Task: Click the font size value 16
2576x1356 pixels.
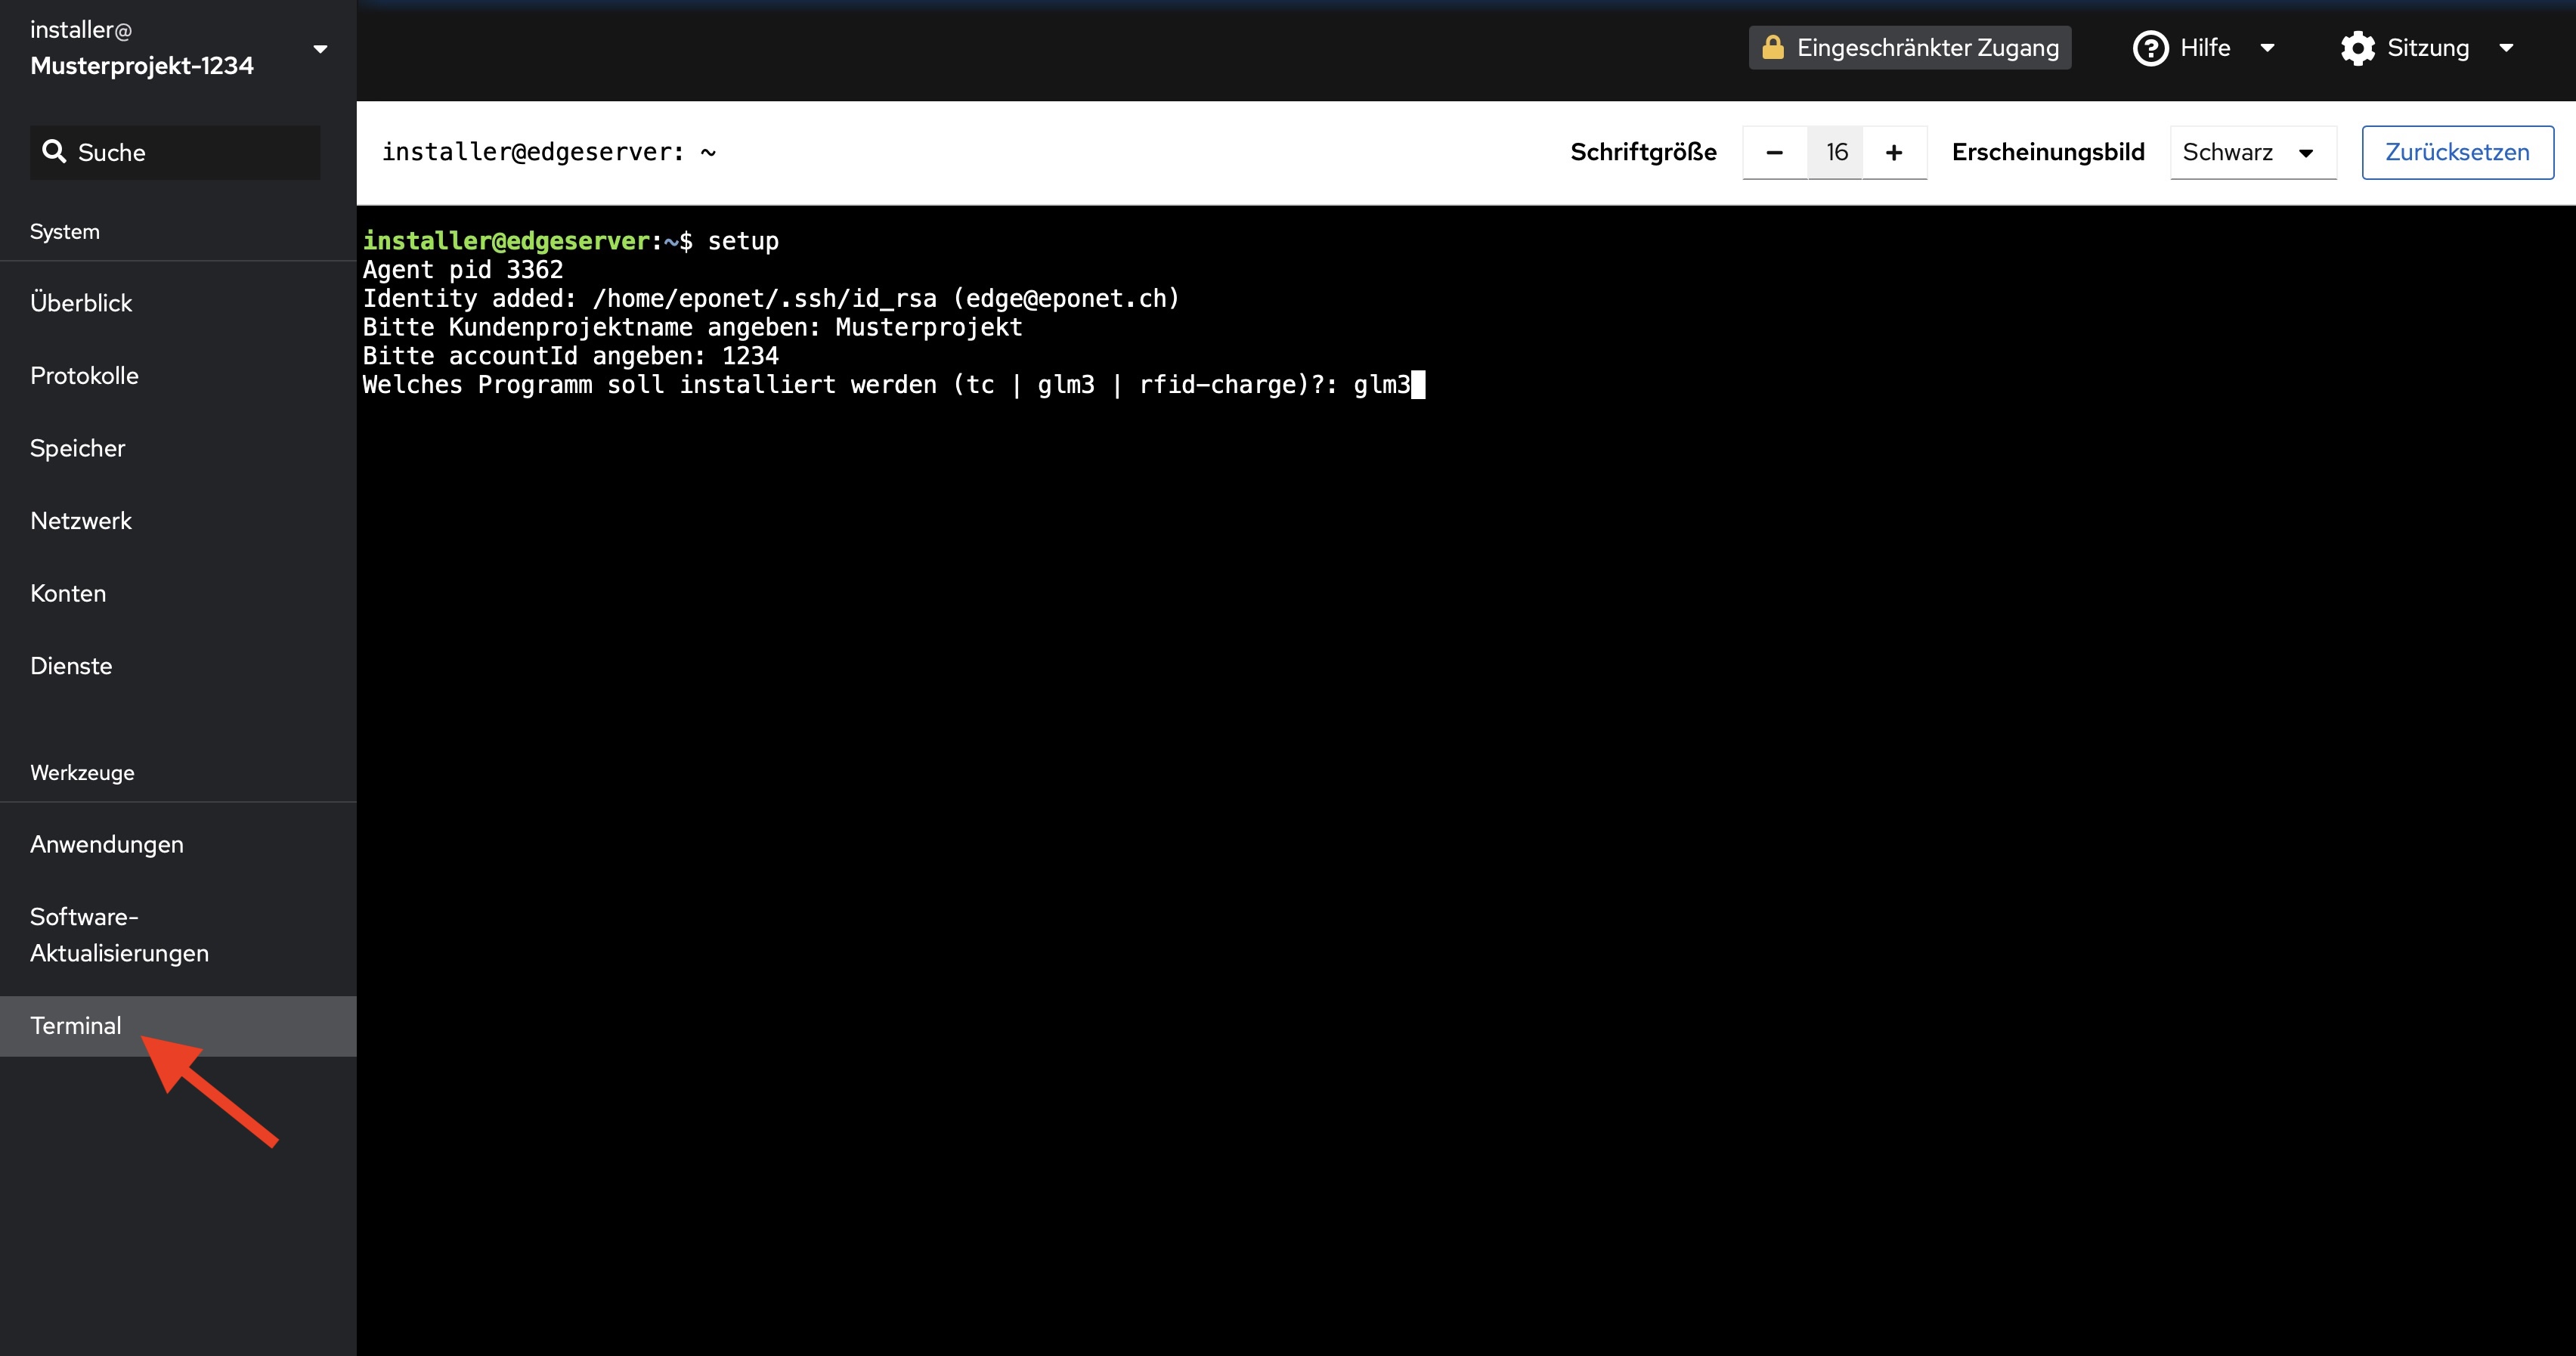Action: pyautogui.click(x=1835, y=152)
